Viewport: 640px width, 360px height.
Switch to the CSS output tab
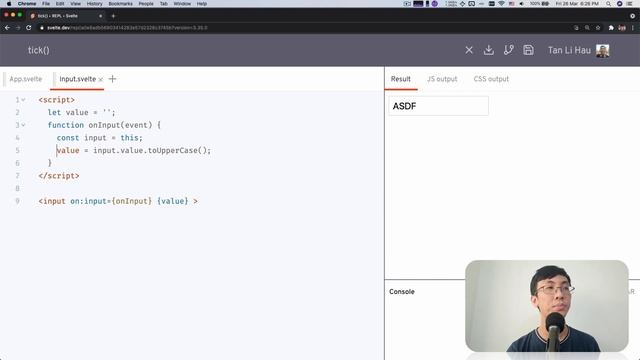[x=491, y=79]
